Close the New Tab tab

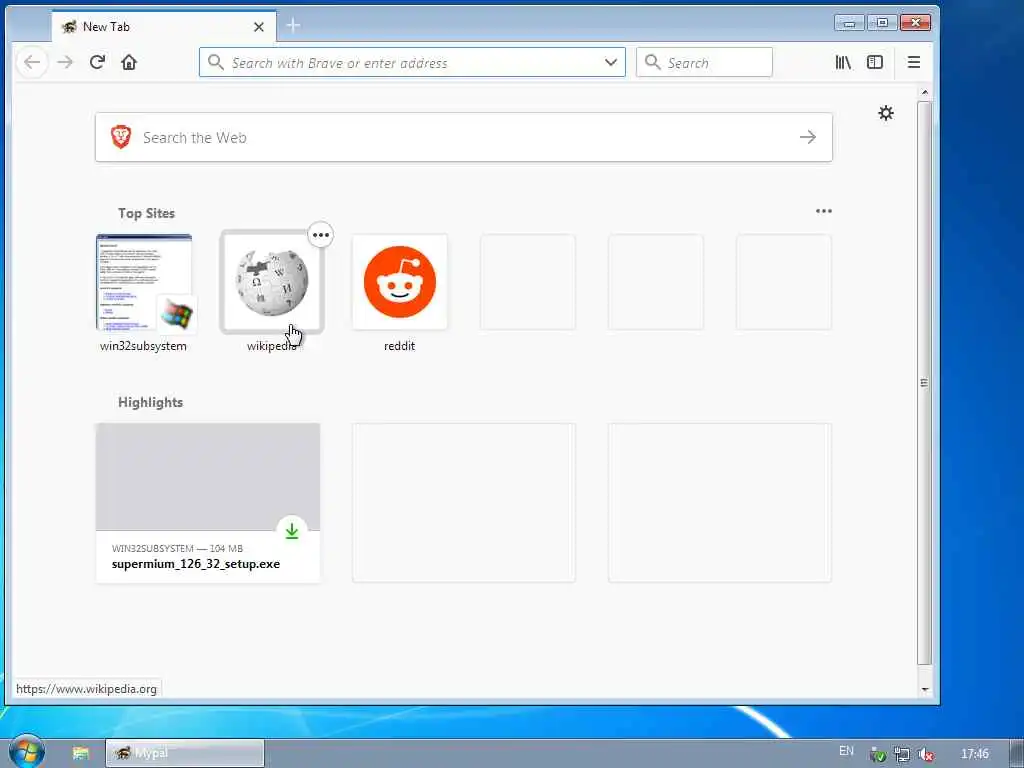(259, 27)
